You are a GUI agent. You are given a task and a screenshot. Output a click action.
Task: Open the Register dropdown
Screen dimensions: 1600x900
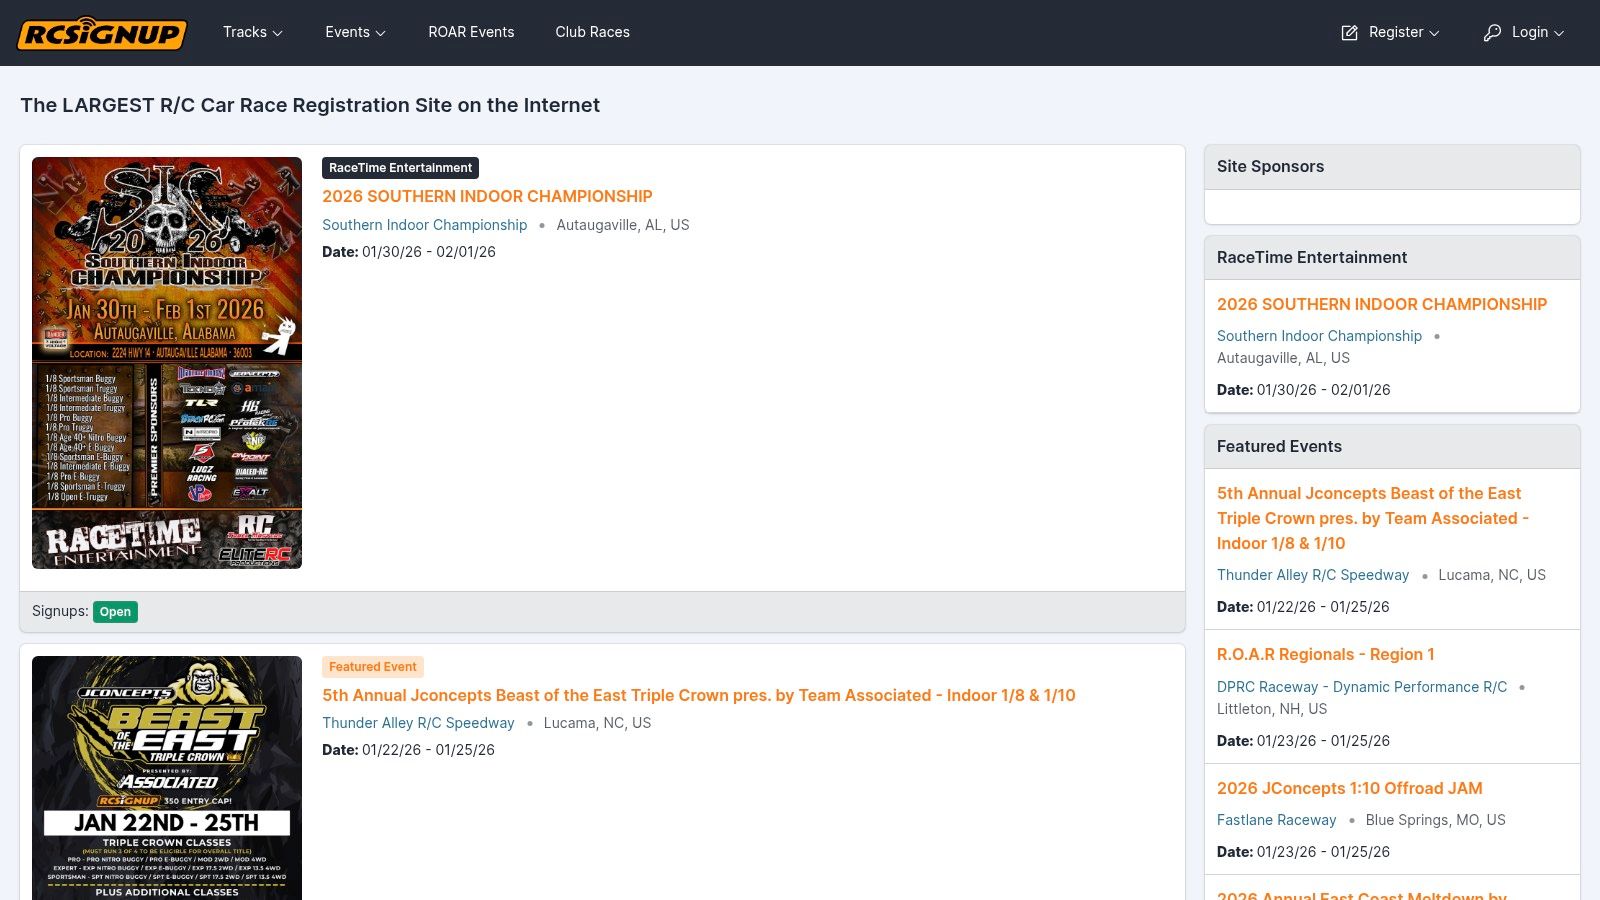pyautogui.click(x=1391, y=32)
